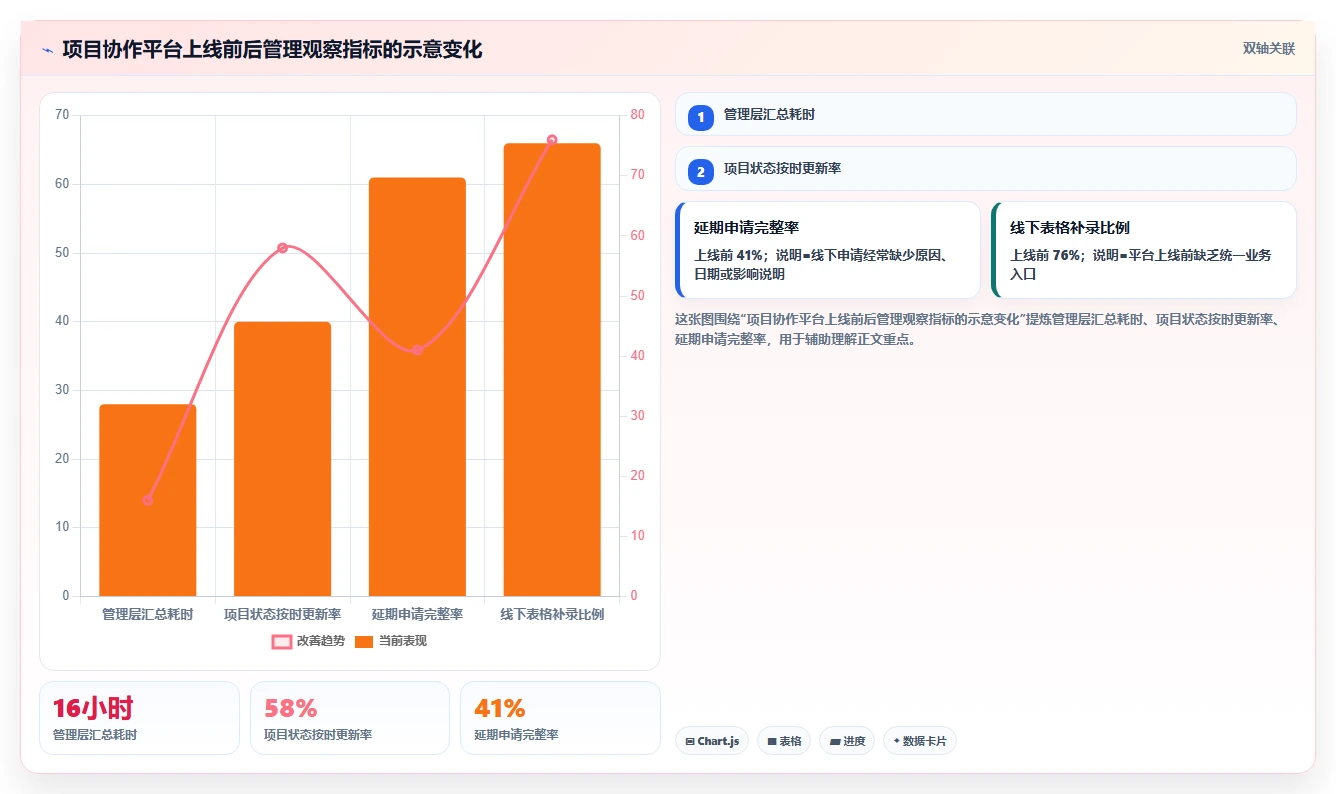1336x794 pixels.
Task: Click the 58% stat card
Action: pos(350,718)
